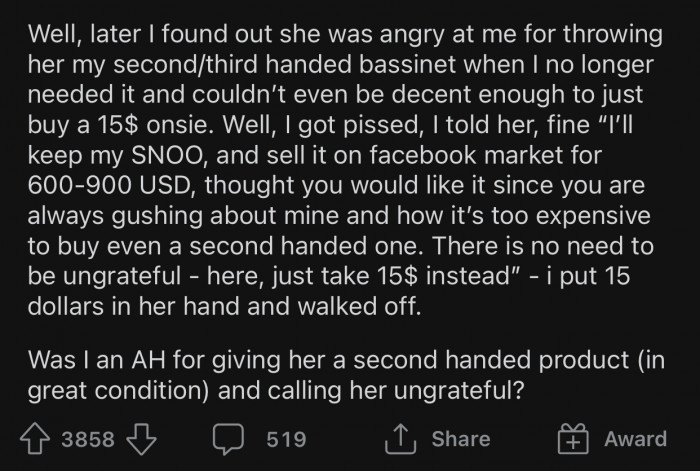This screenshot has width=700, height=471.
Task: Click the "Was I an AH" question paragraph
Action: pos(340,375)
